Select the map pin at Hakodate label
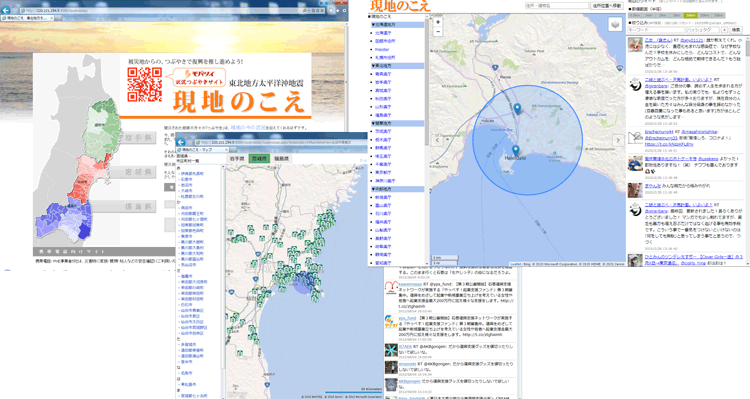Image resolution: width=750 pixels, height=399 pixels. (x=516, y=151)
